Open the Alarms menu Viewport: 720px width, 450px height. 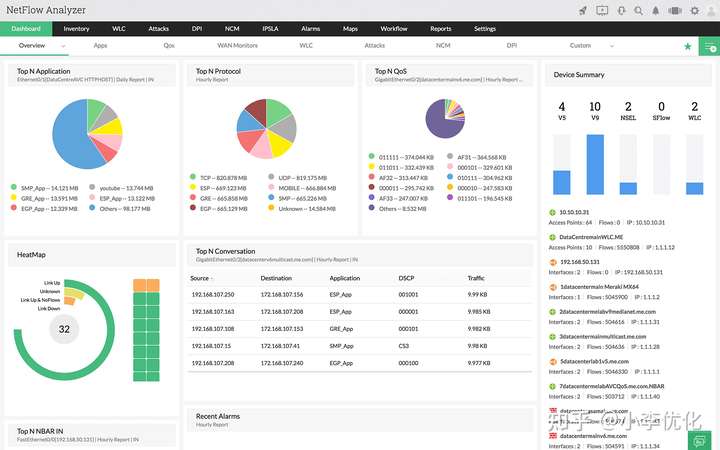click(x=310, y=28)
